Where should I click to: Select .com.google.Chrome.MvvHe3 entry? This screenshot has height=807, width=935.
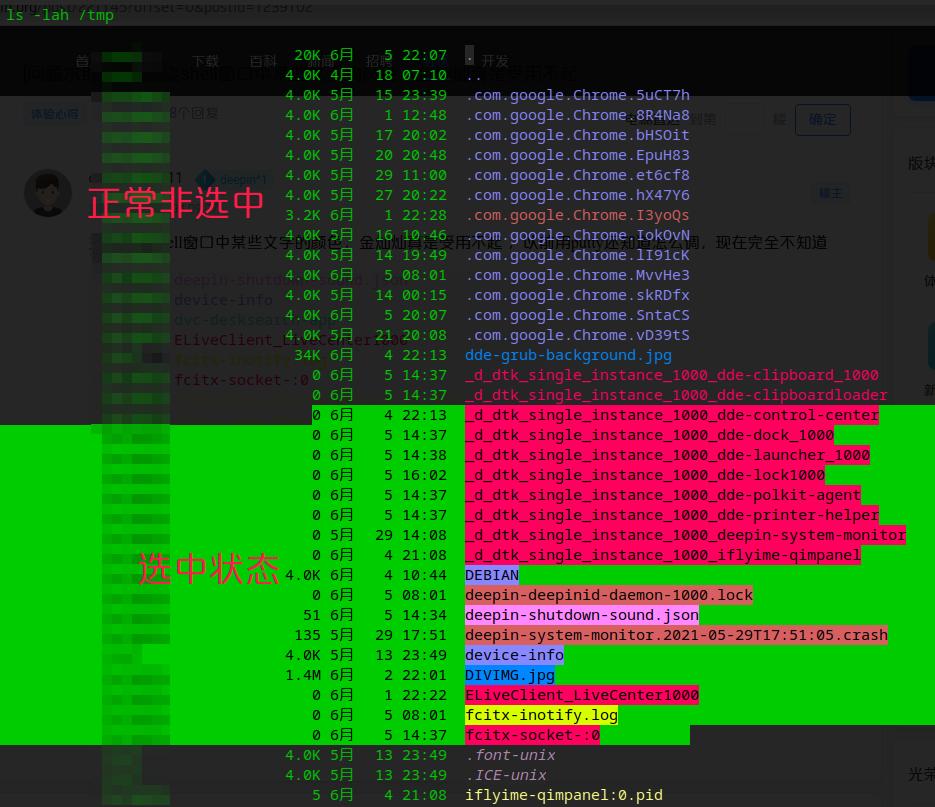point(577,275)
